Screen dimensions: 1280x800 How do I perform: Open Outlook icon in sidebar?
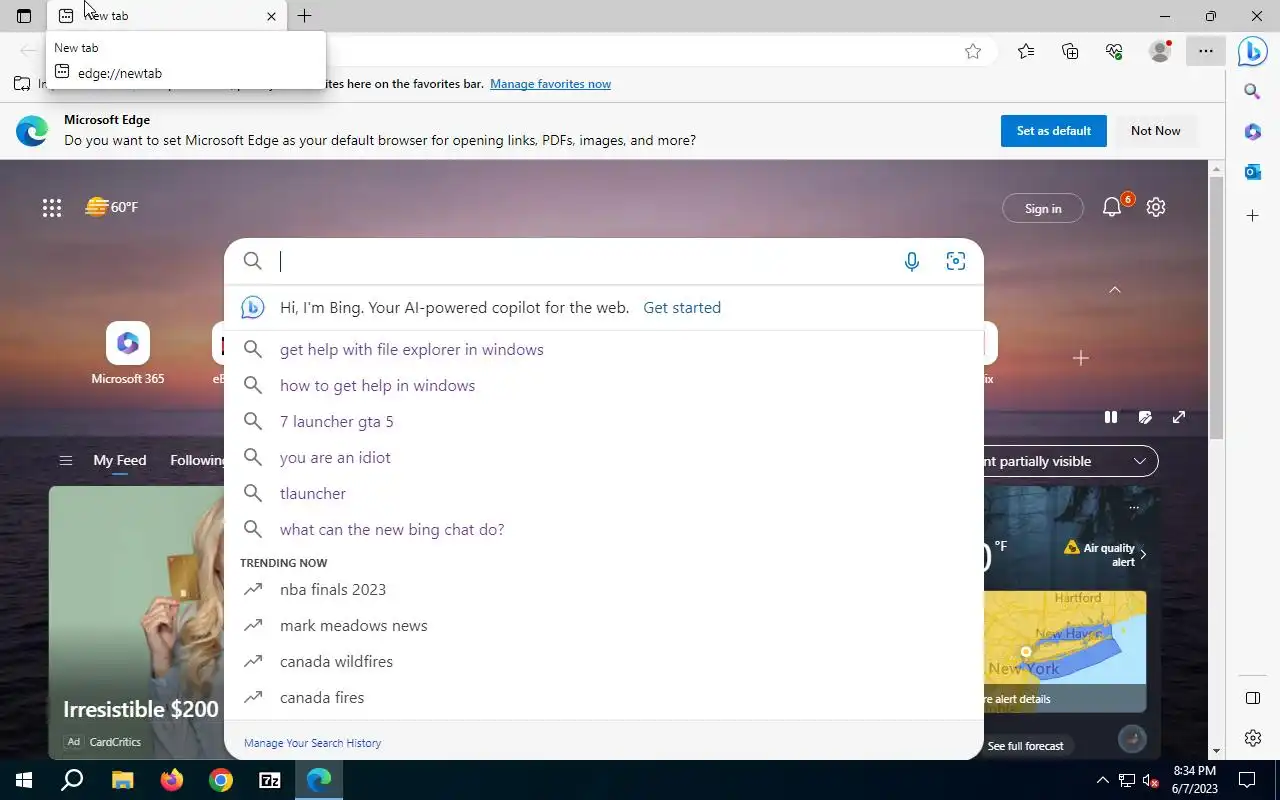coord(1252,172)
